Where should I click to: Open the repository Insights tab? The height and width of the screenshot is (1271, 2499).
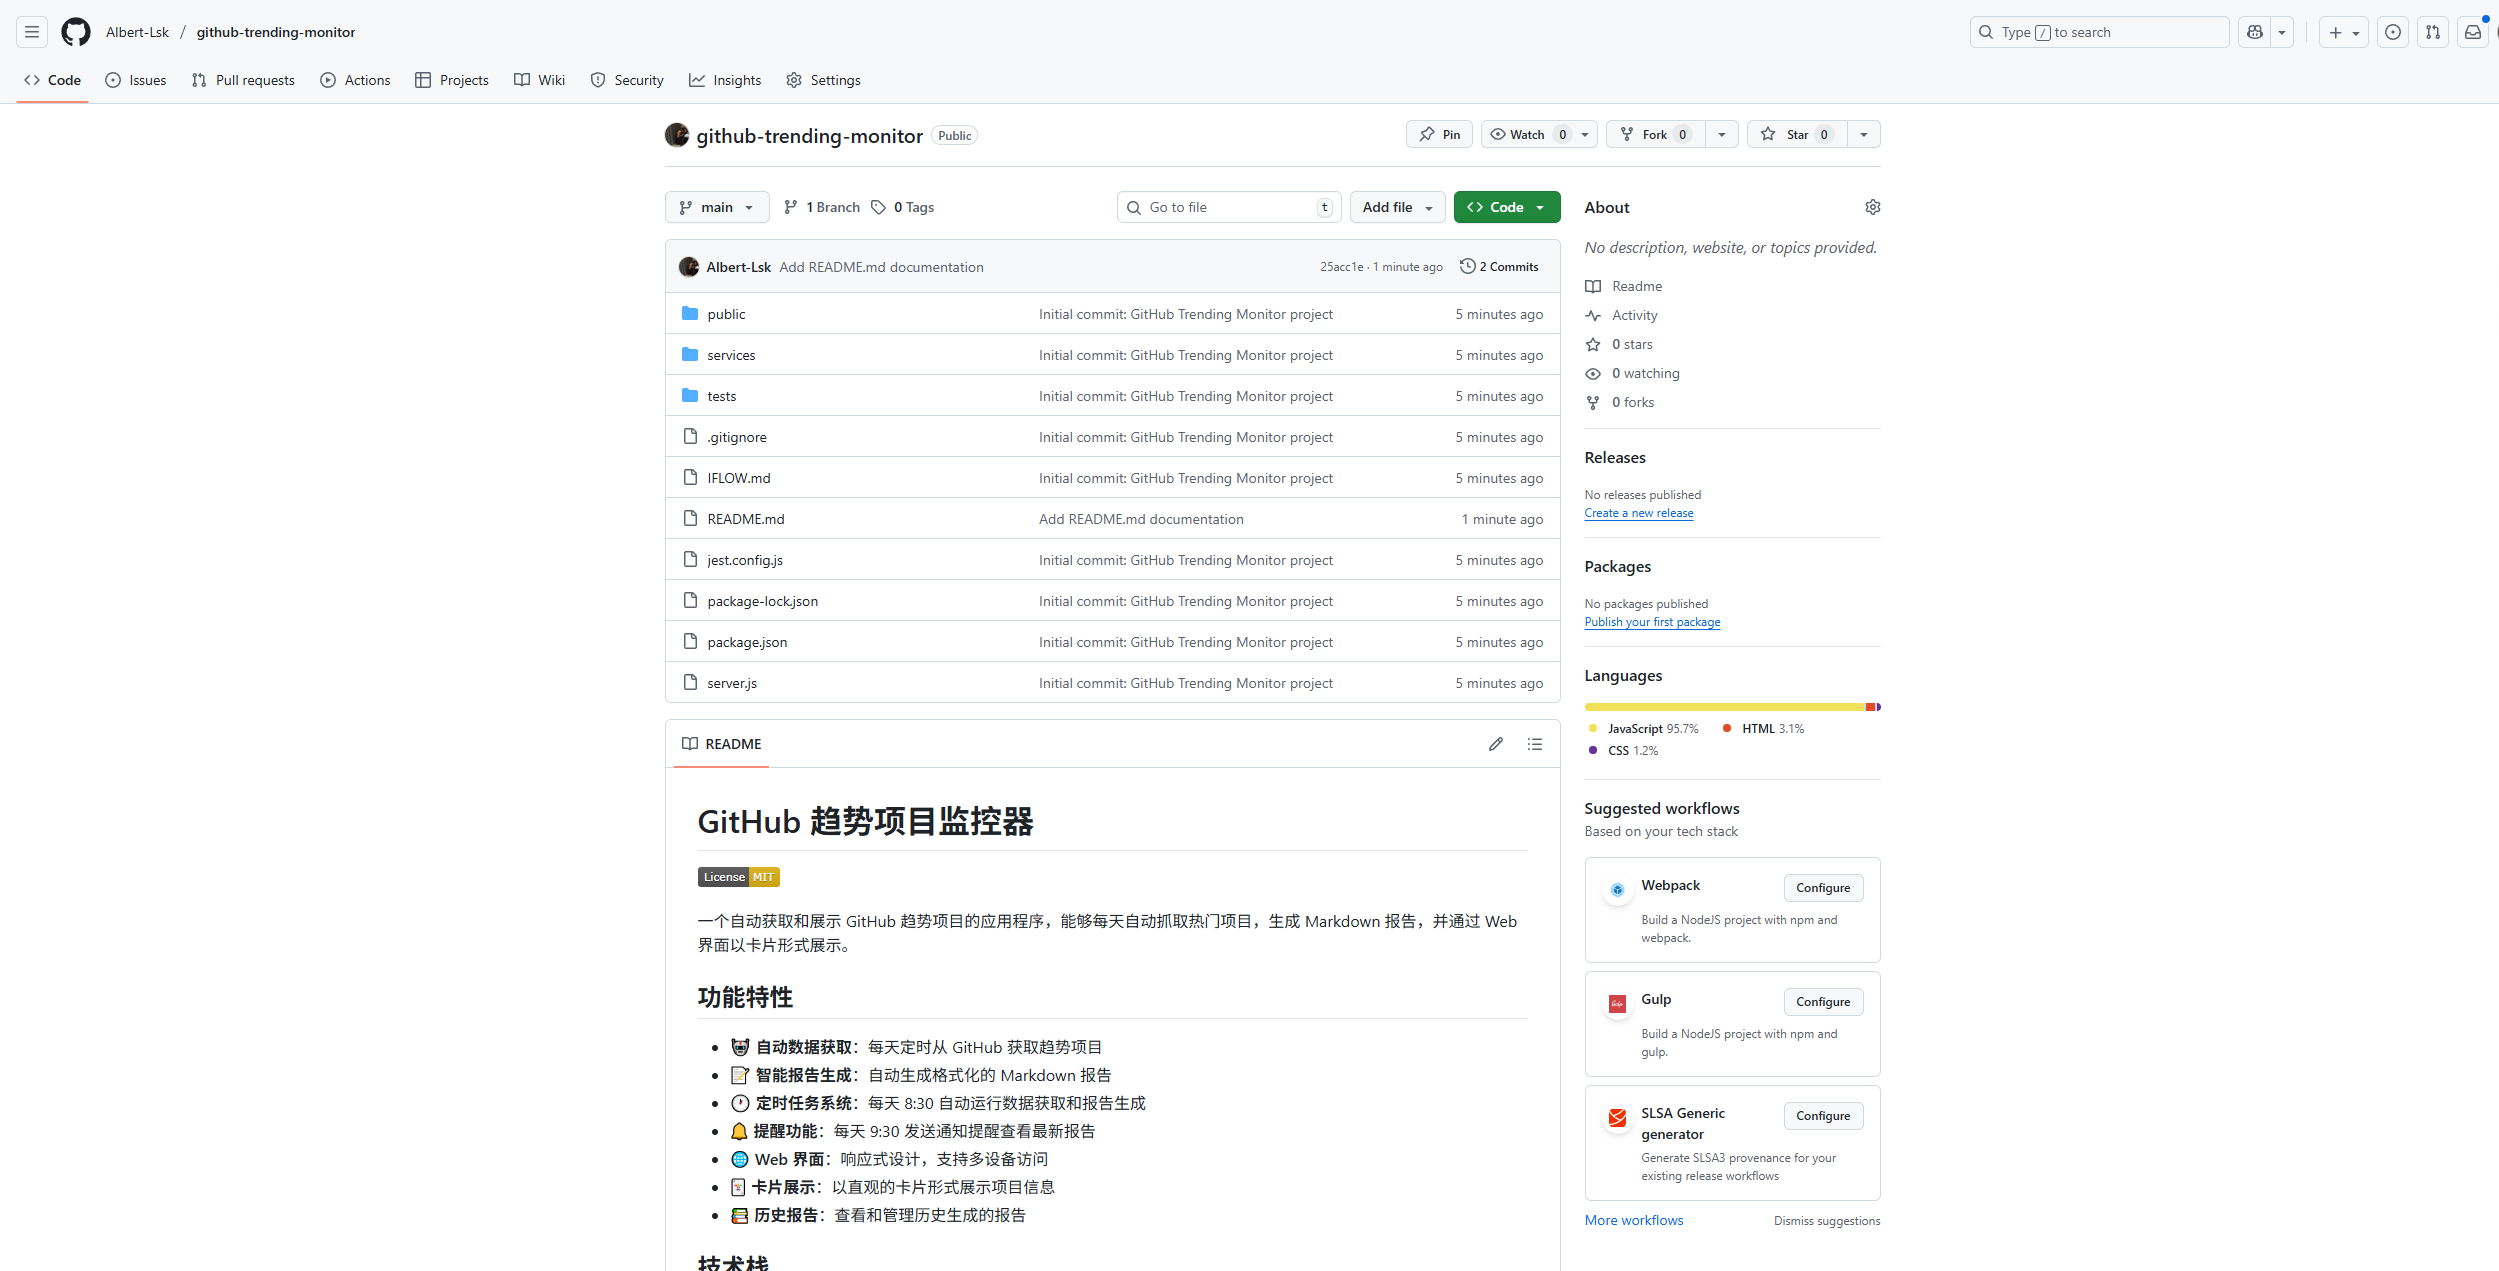click(x=724, y=80)
